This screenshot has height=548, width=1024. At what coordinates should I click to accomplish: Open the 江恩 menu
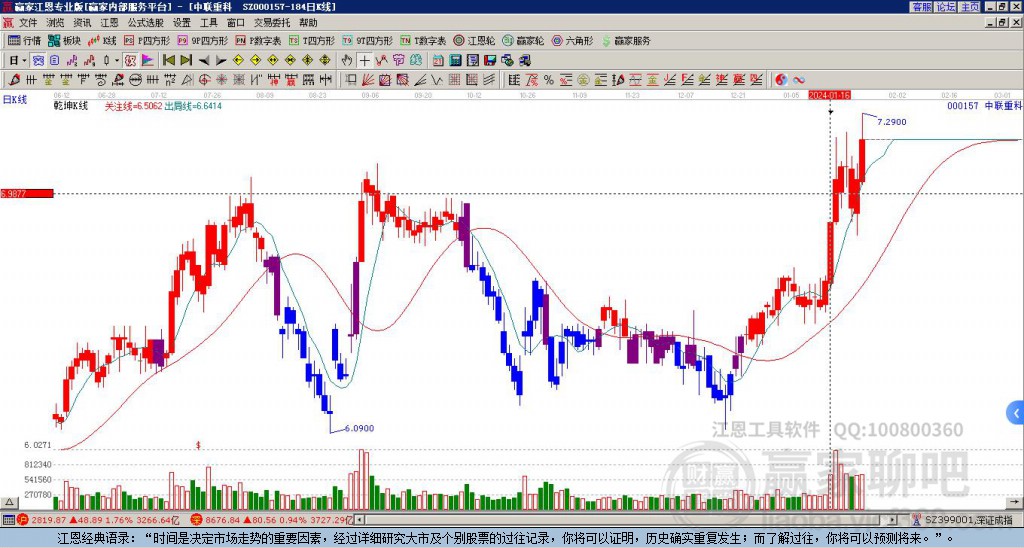[109, 23]
